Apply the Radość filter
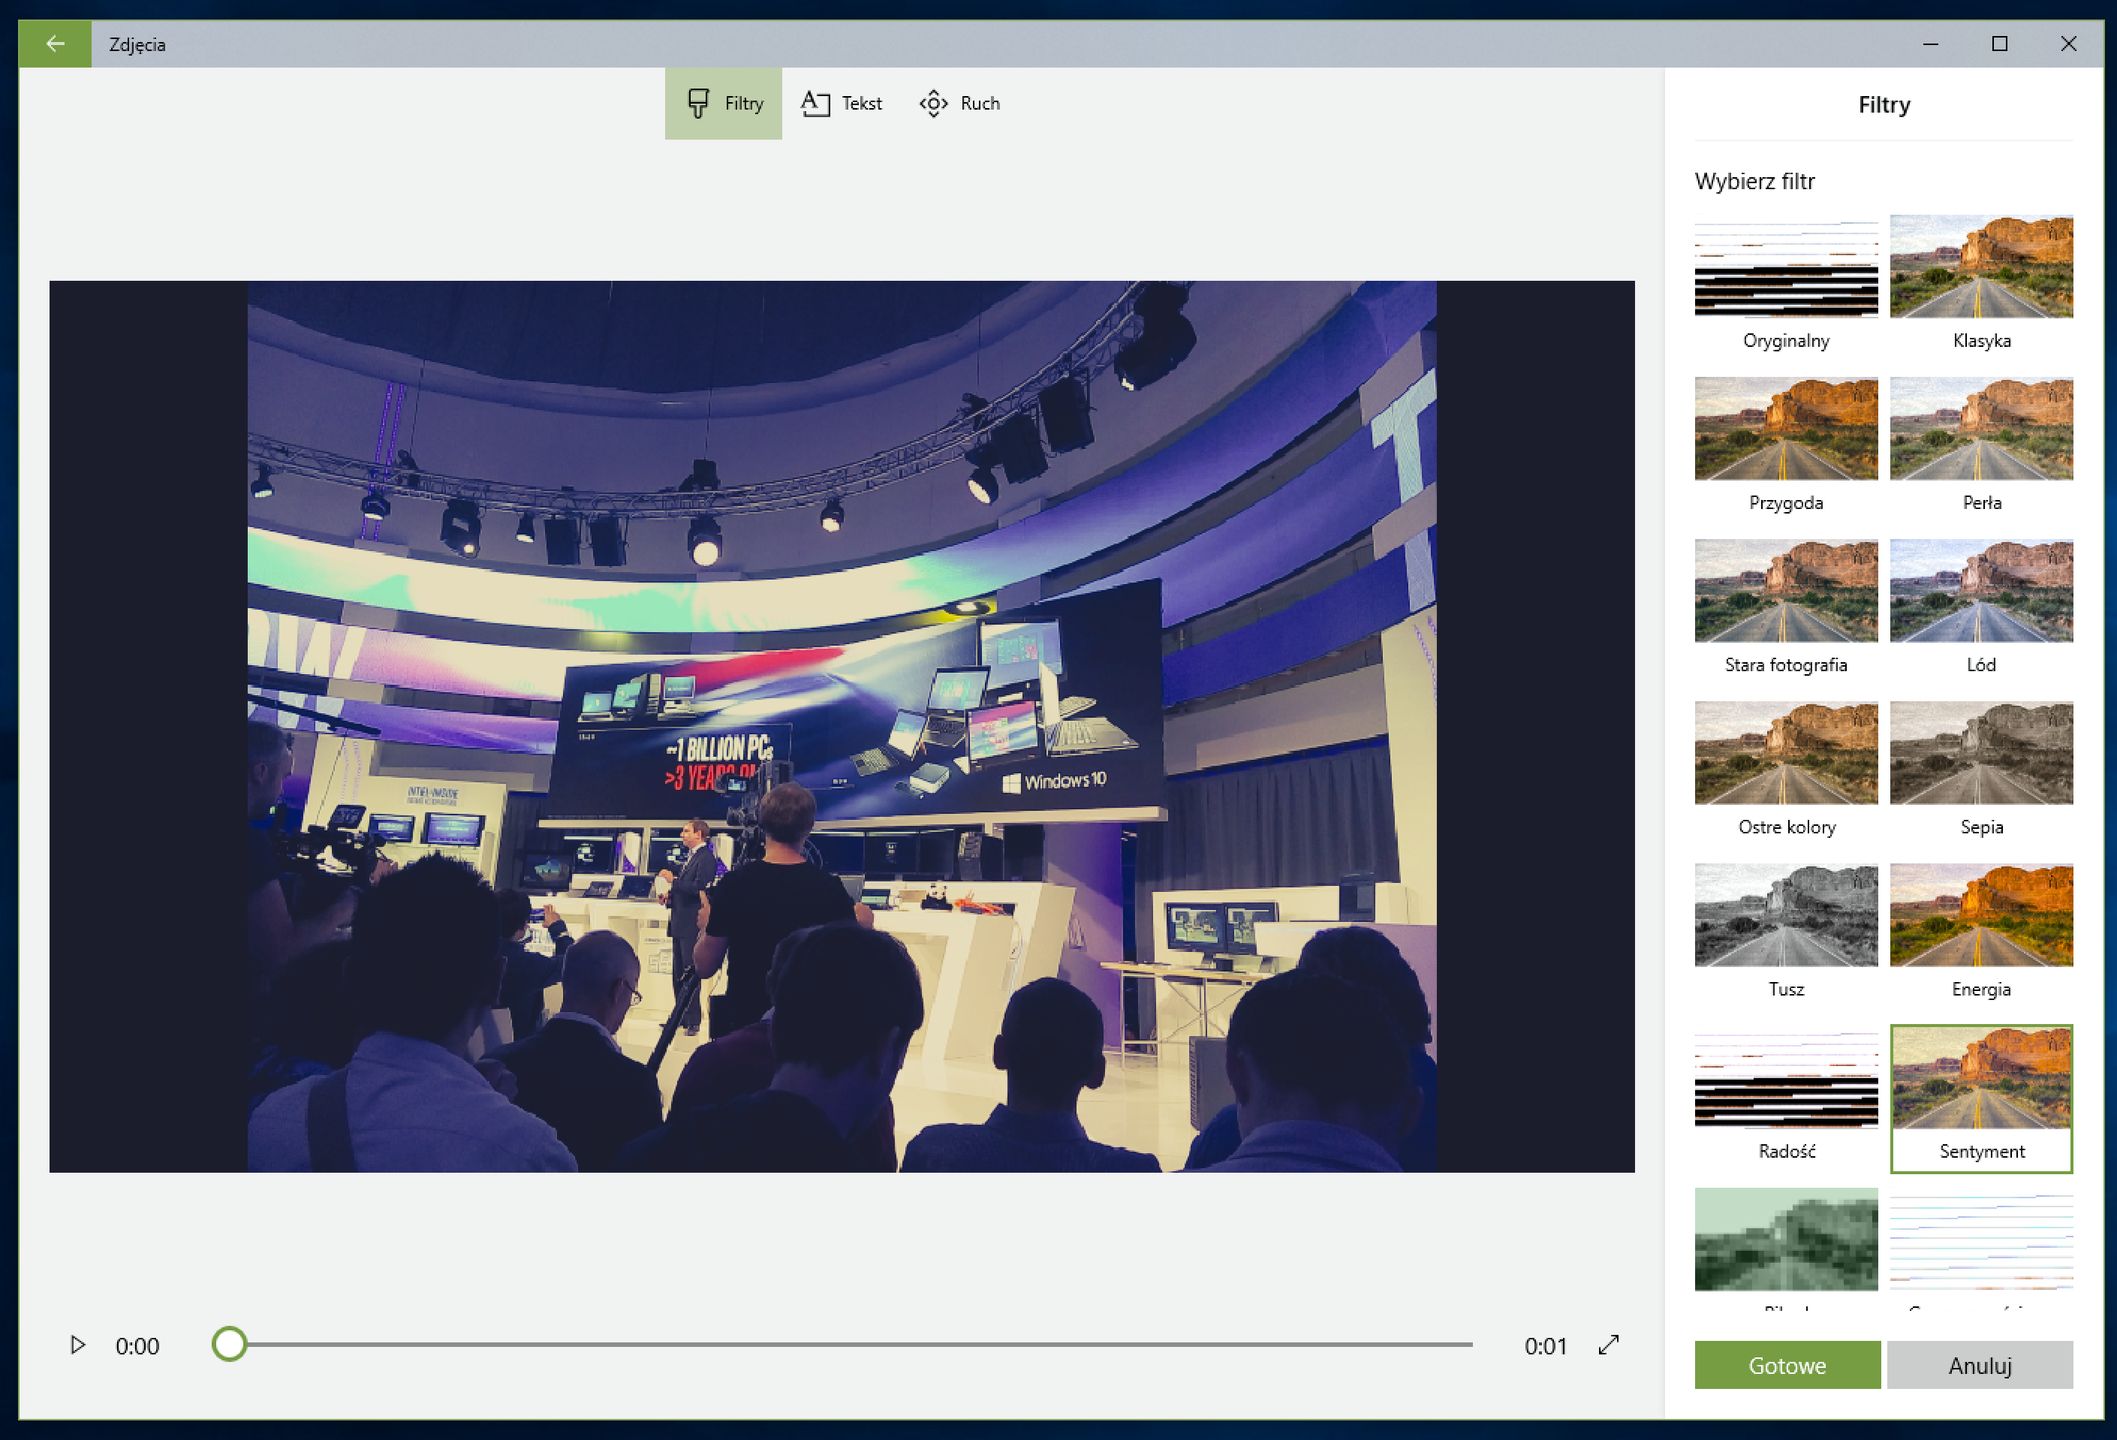 (x=1785, y=1080)
